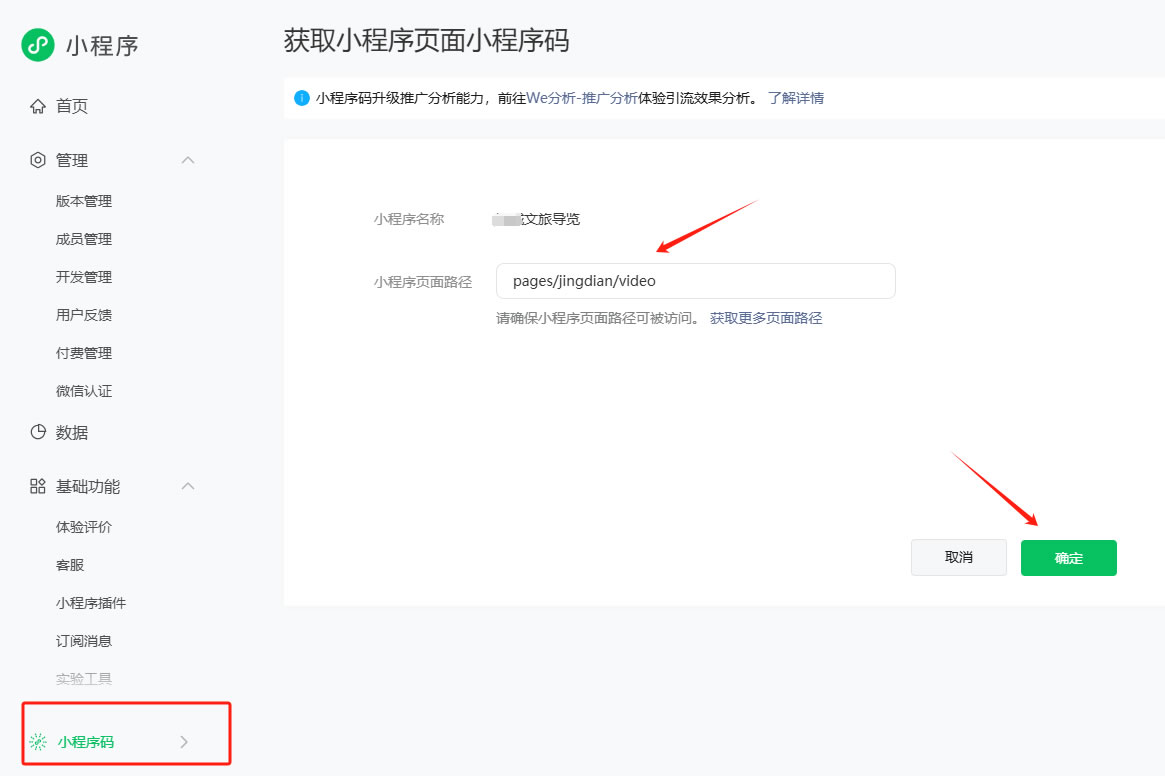Open 开发管理 page
The height and width of the screenshot is (776, 1165).
point(84,277)
